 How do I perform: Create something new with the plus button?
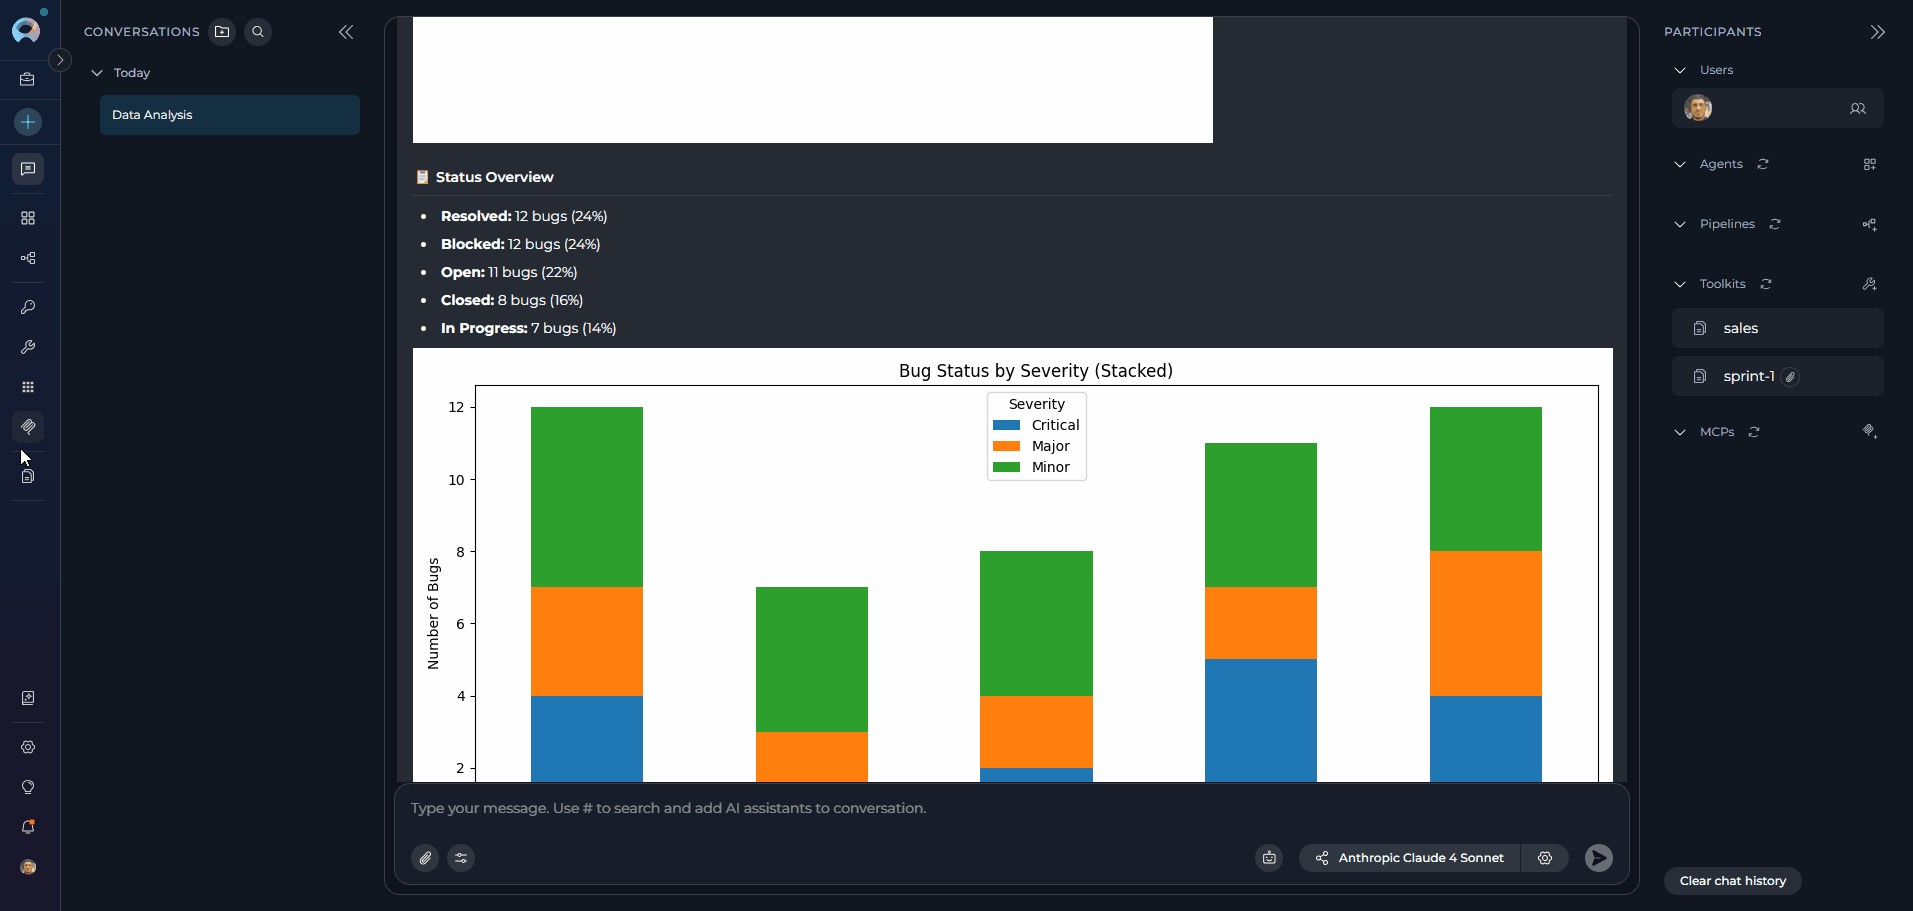tap(28, 122)
